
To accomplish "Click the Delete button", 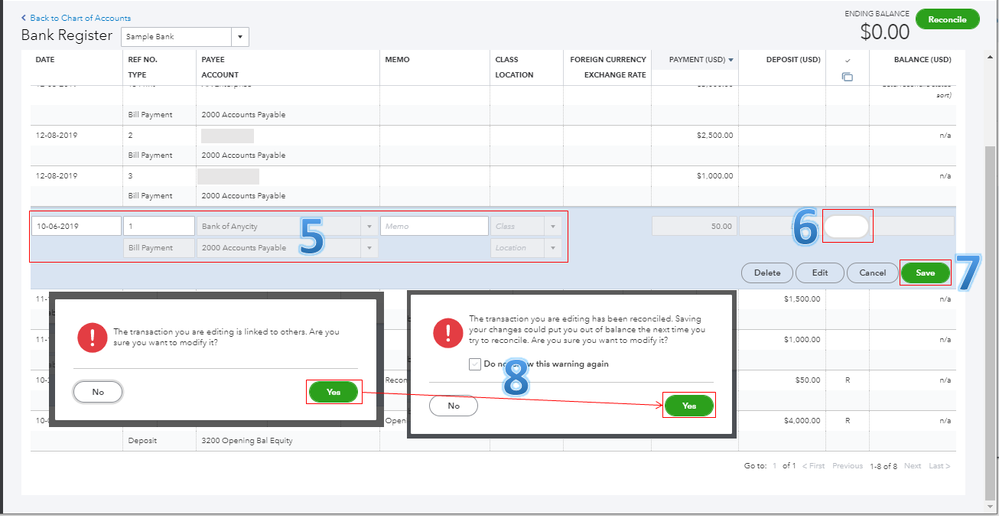I will tap(767, 273).
